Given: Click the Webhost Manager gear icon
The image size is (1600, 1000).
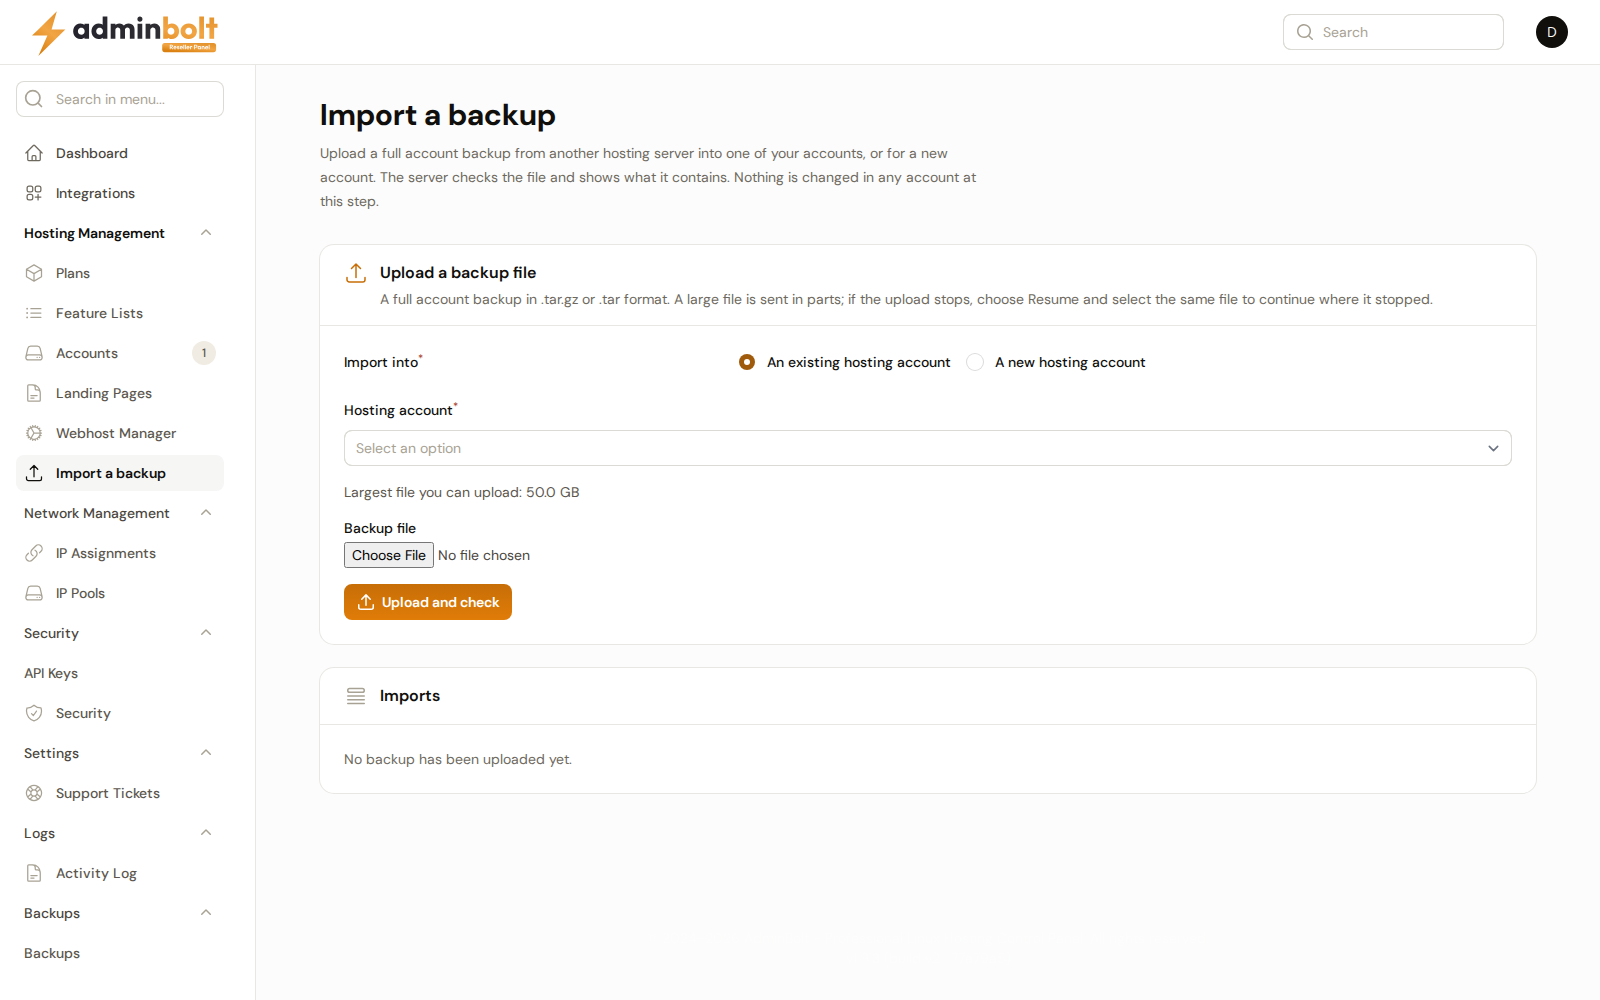Looking at the screenshot, I should (34, 433).
